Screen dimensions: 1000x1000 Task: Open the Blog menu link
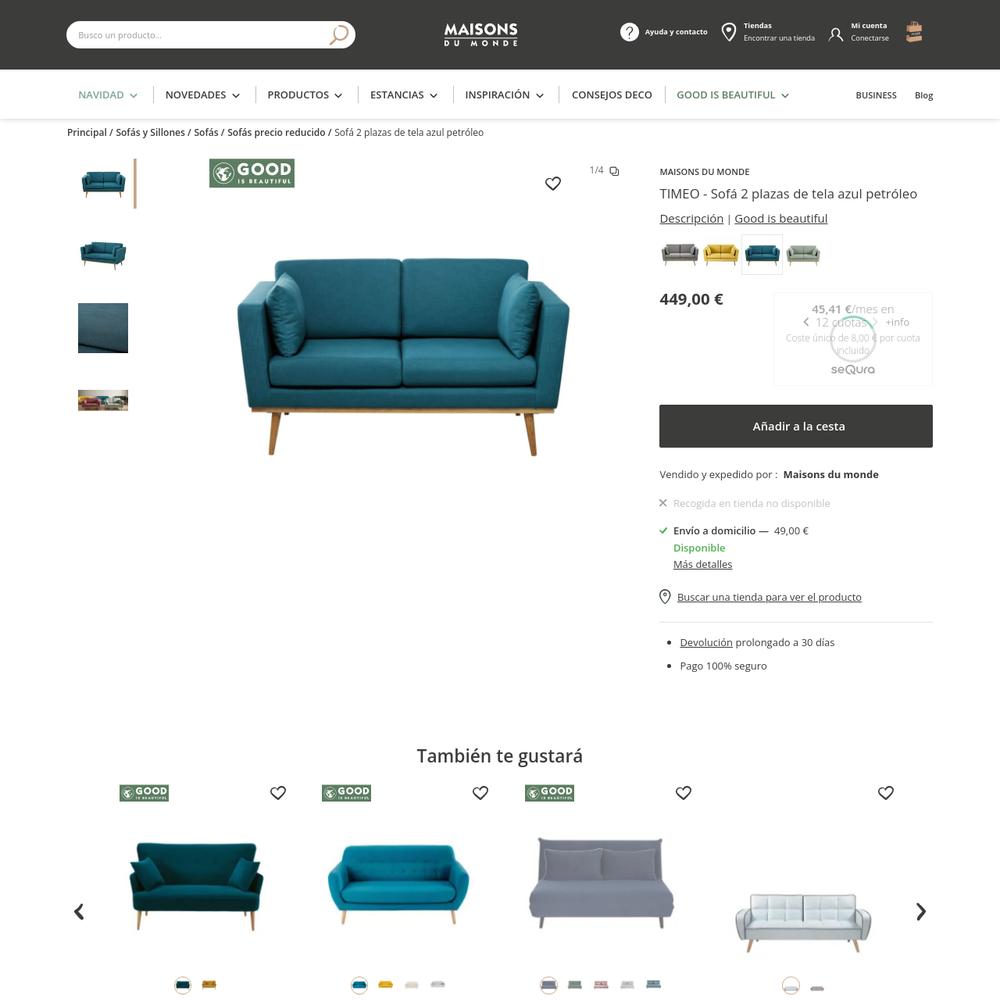[x=923, y=95]
